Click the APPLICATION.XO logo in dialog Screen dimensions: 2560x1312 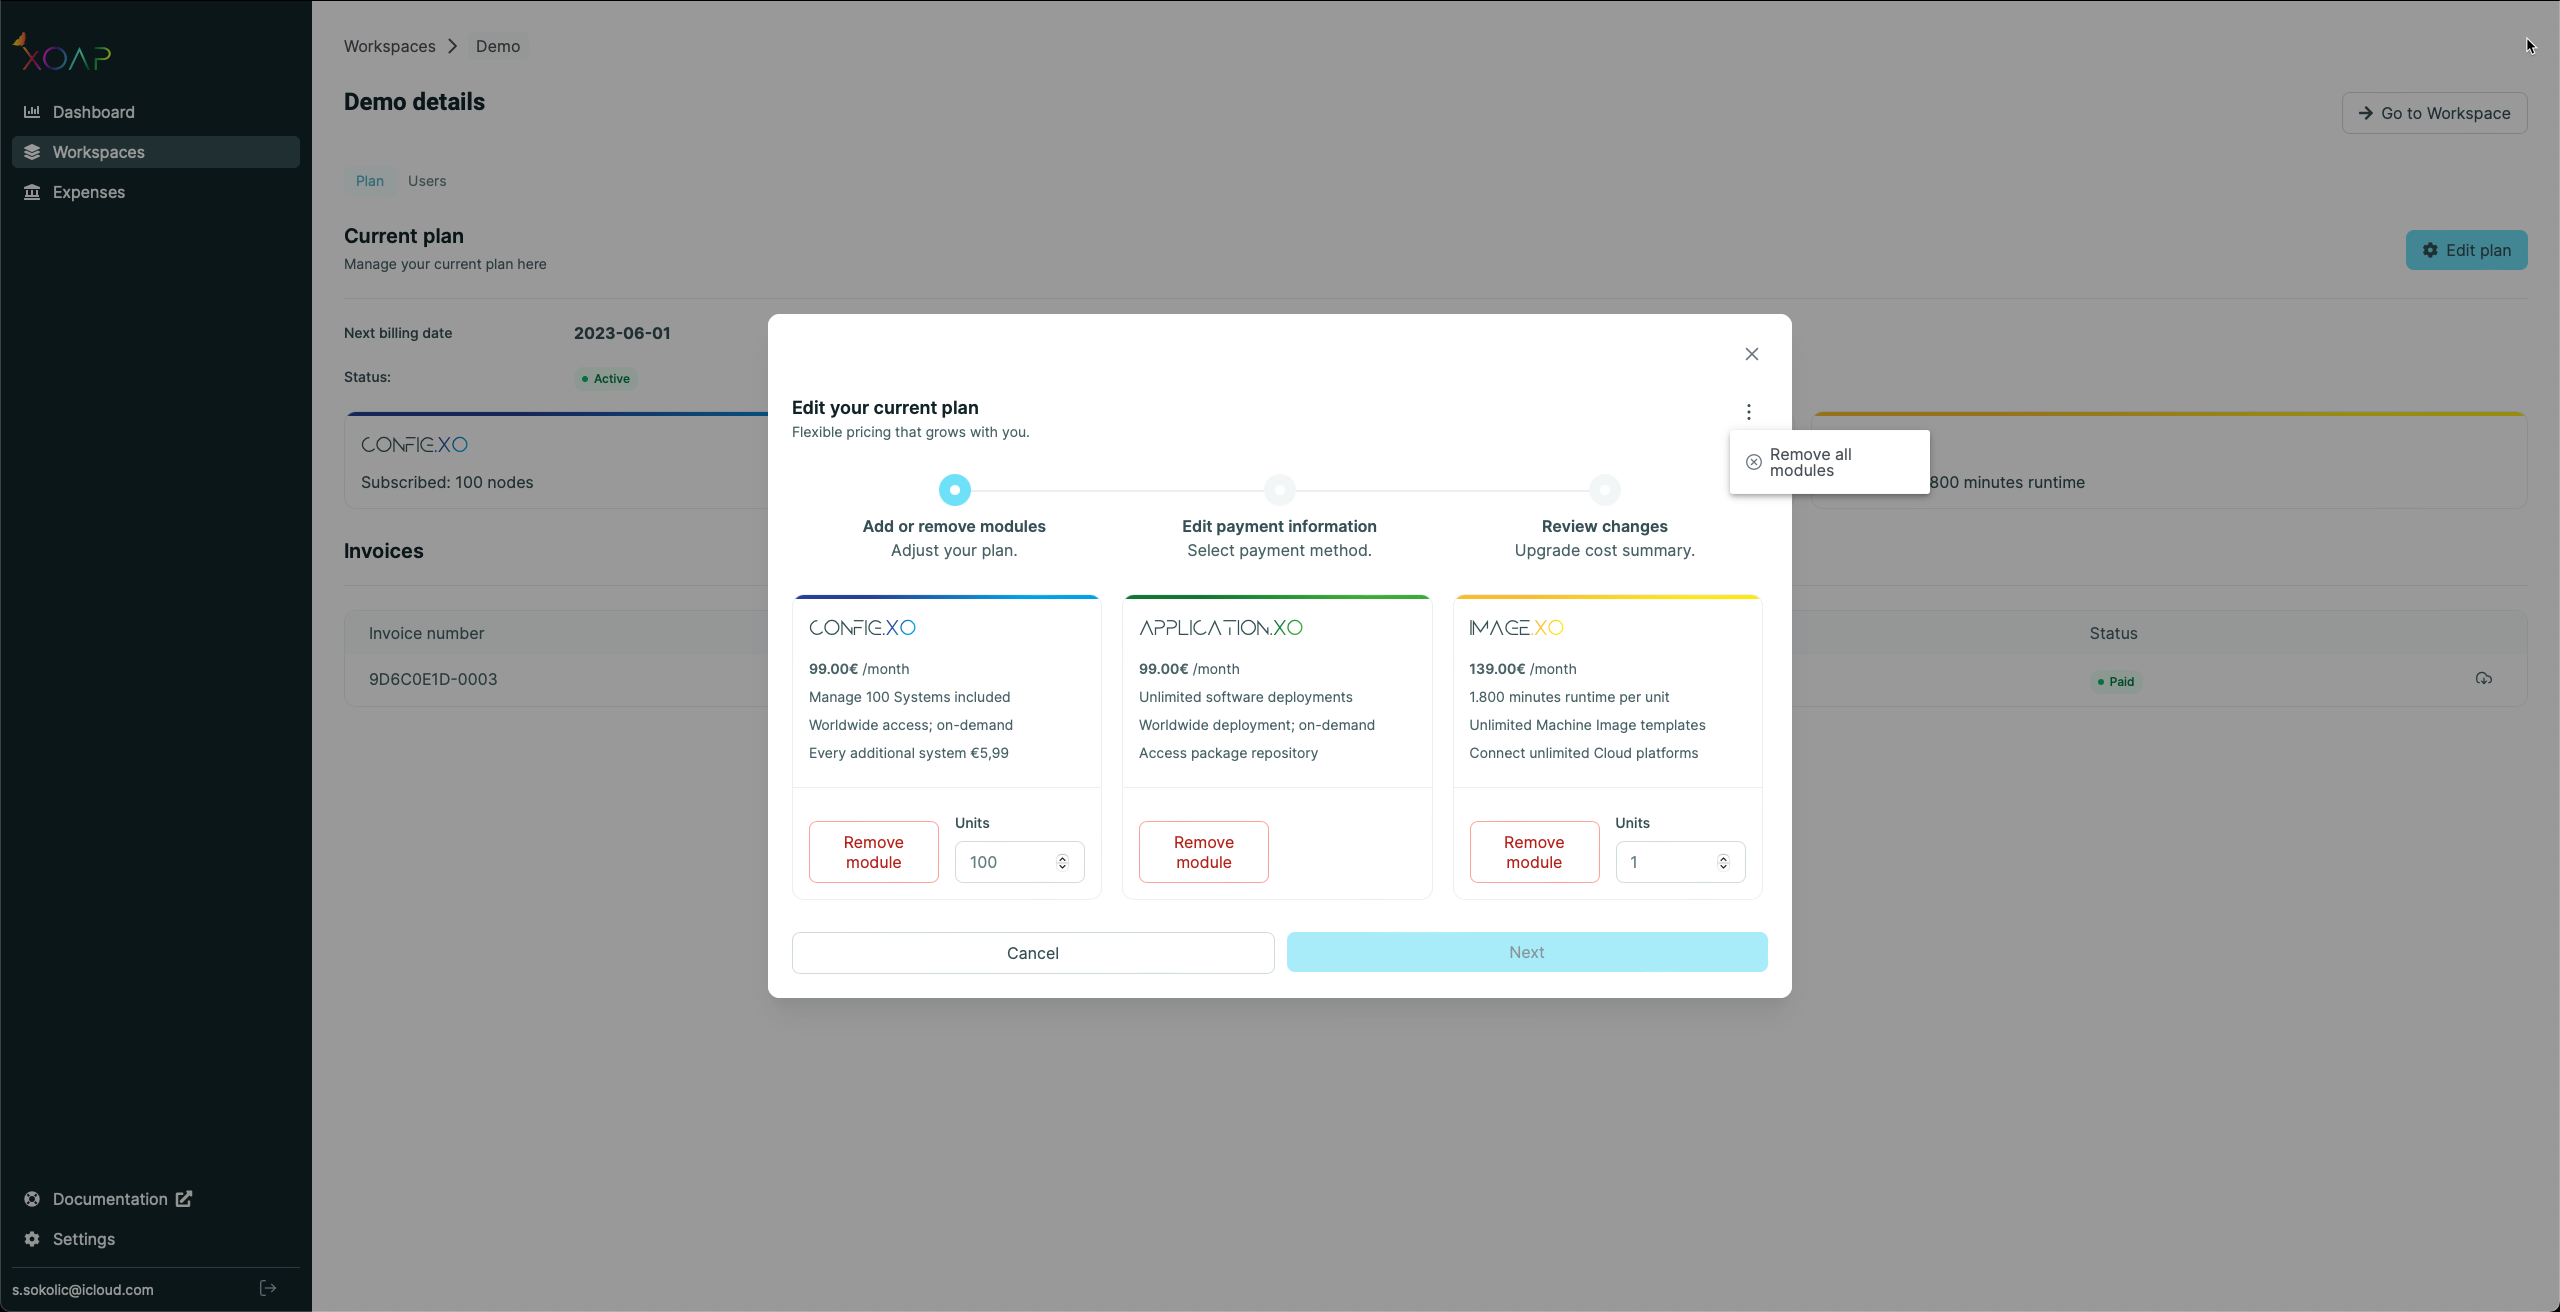pos(1221,628)
